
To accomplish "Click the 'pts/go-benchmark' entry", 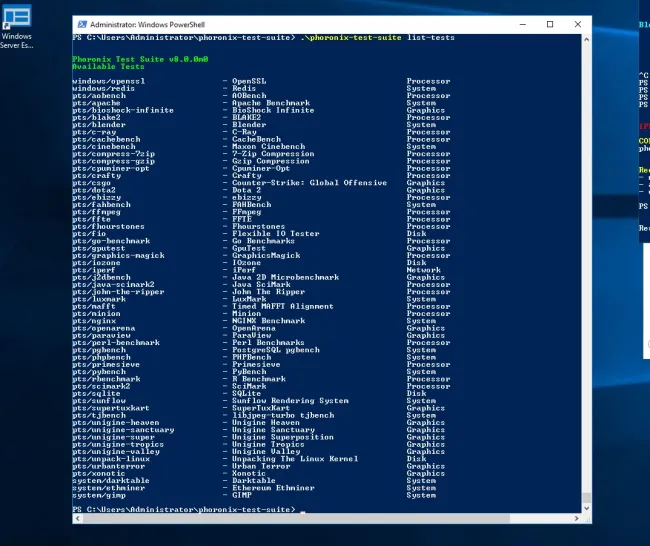I will [x=111, y=241].
